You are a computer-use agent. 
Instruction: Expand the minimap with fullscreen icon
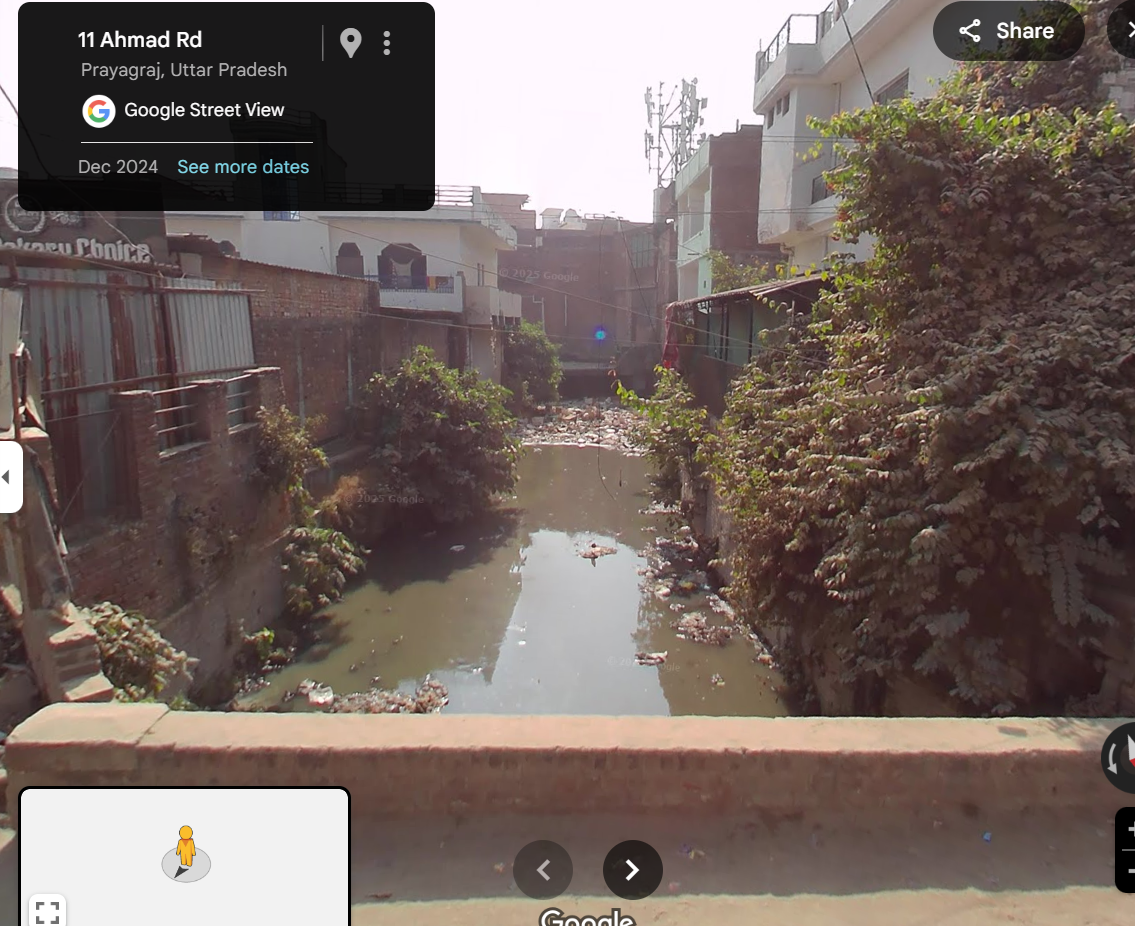pos(48,911)
